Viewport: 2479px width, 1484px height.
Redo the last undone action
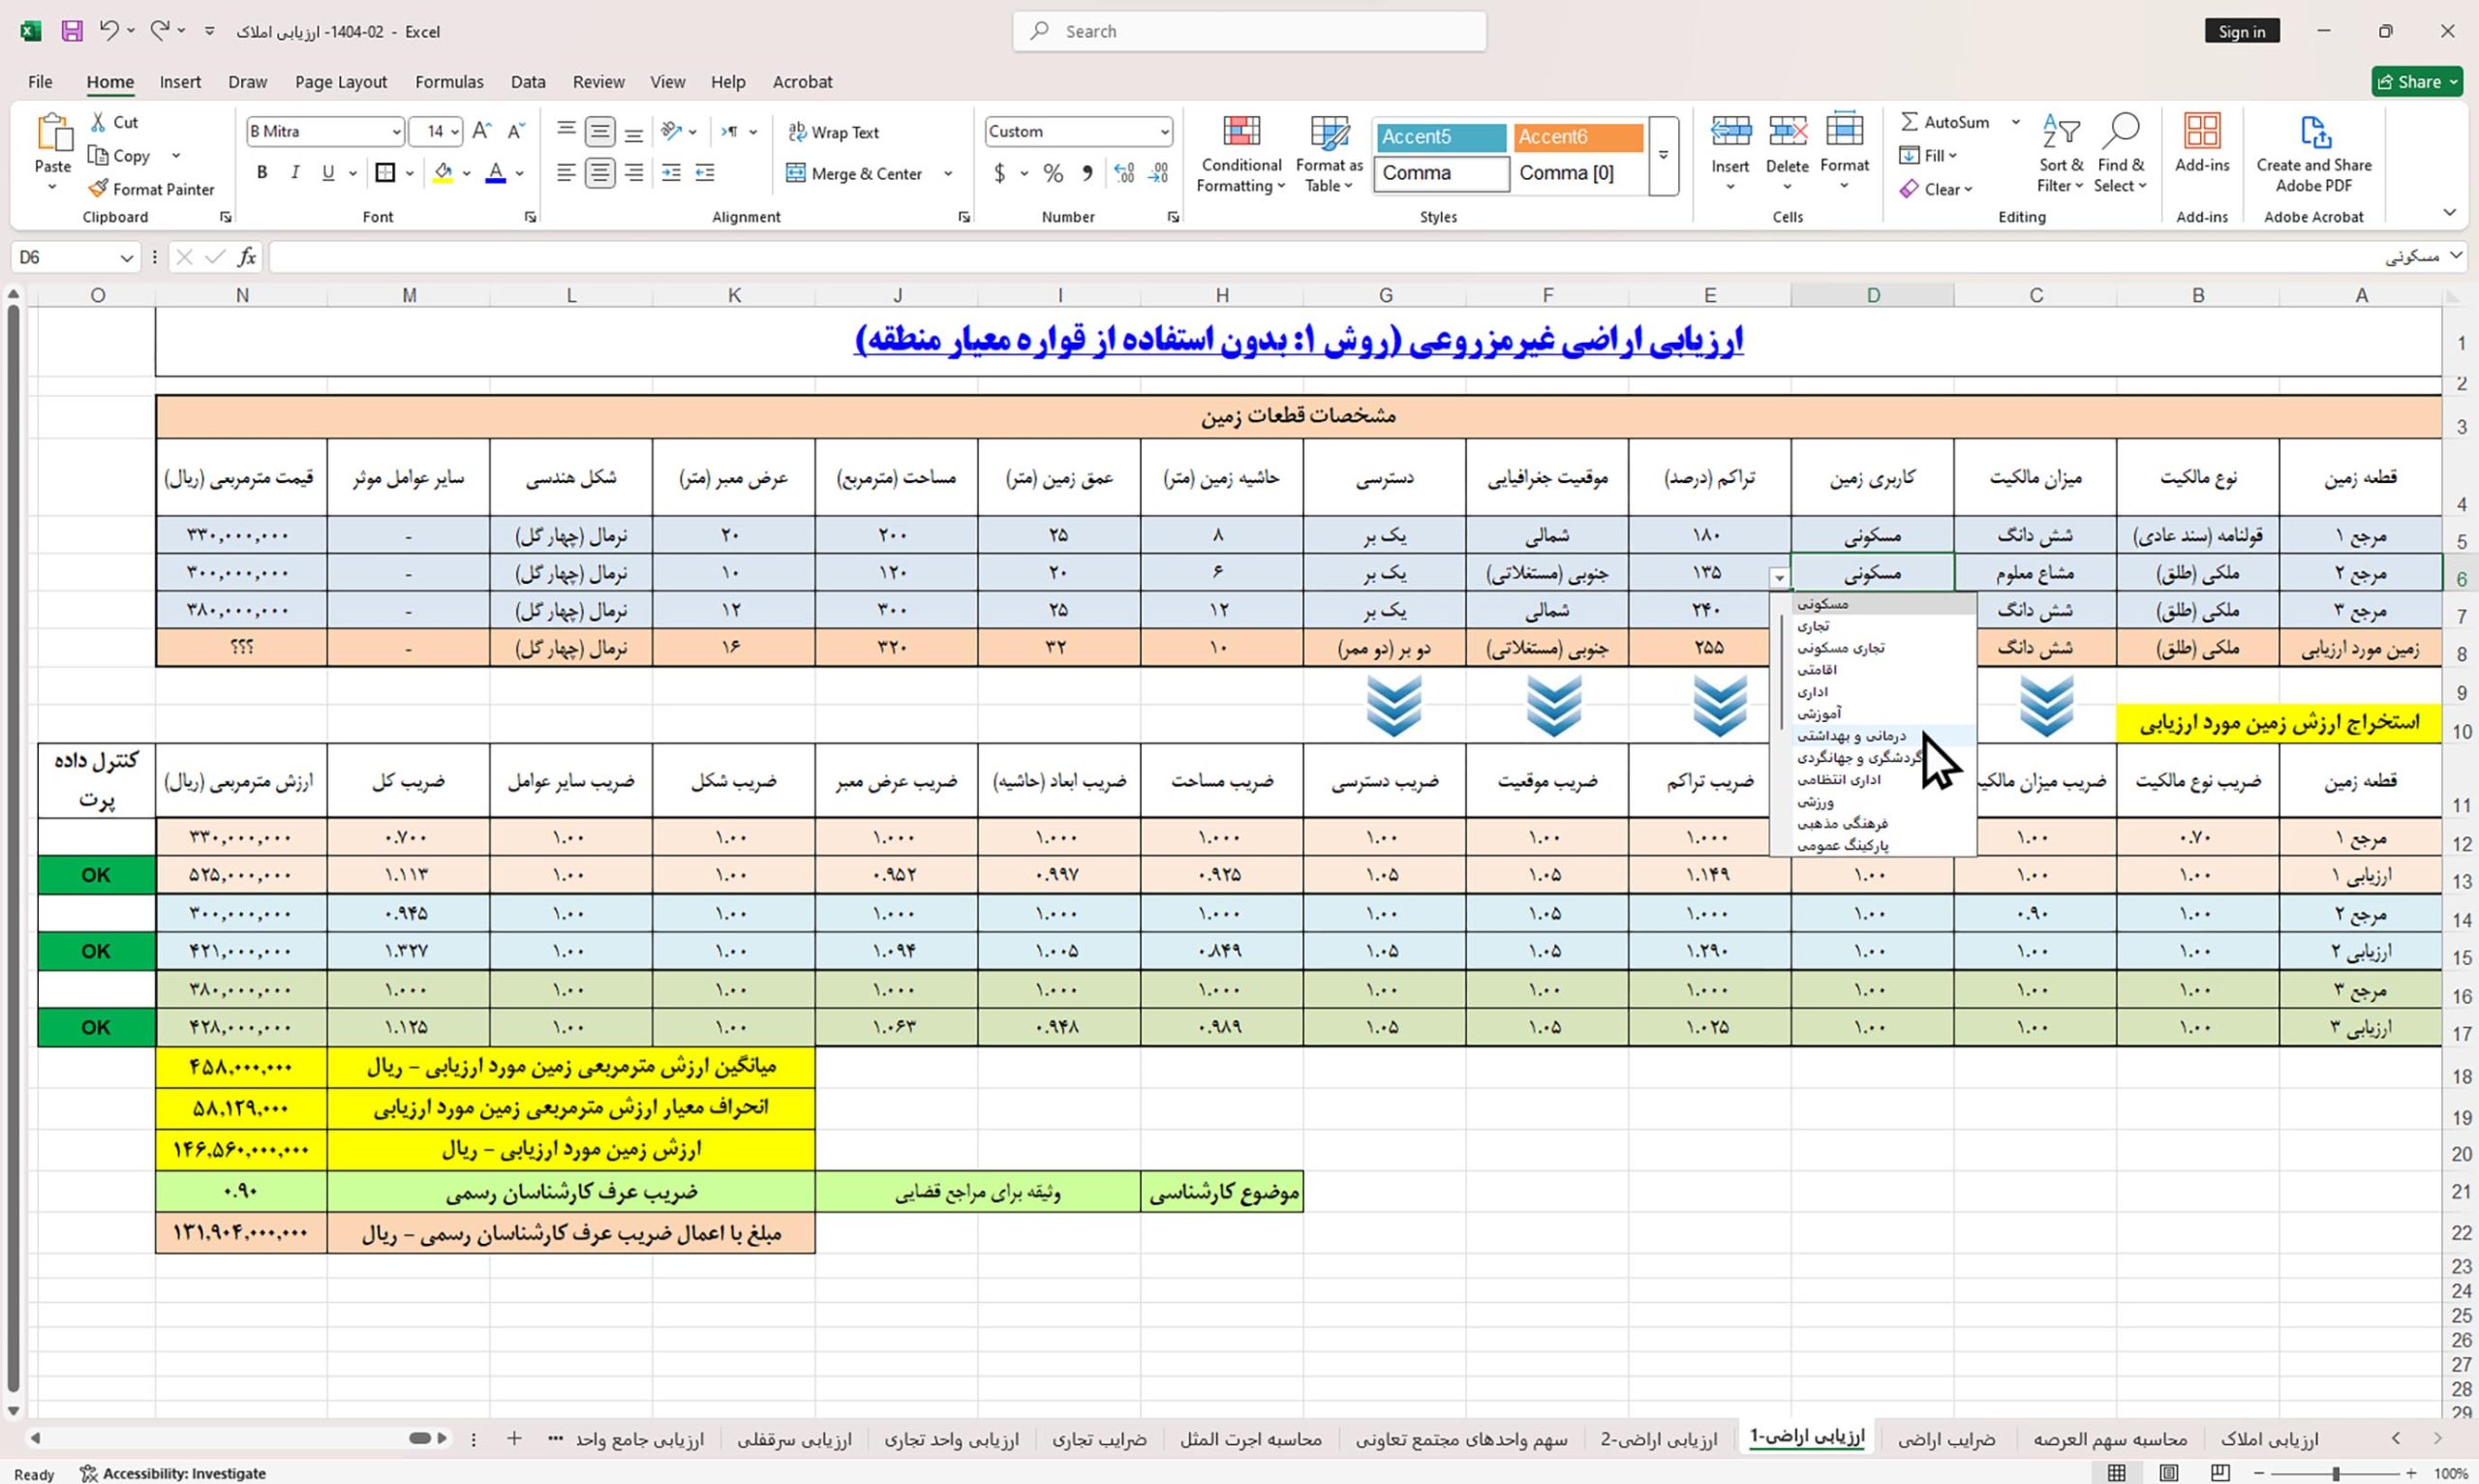(159, 31)
